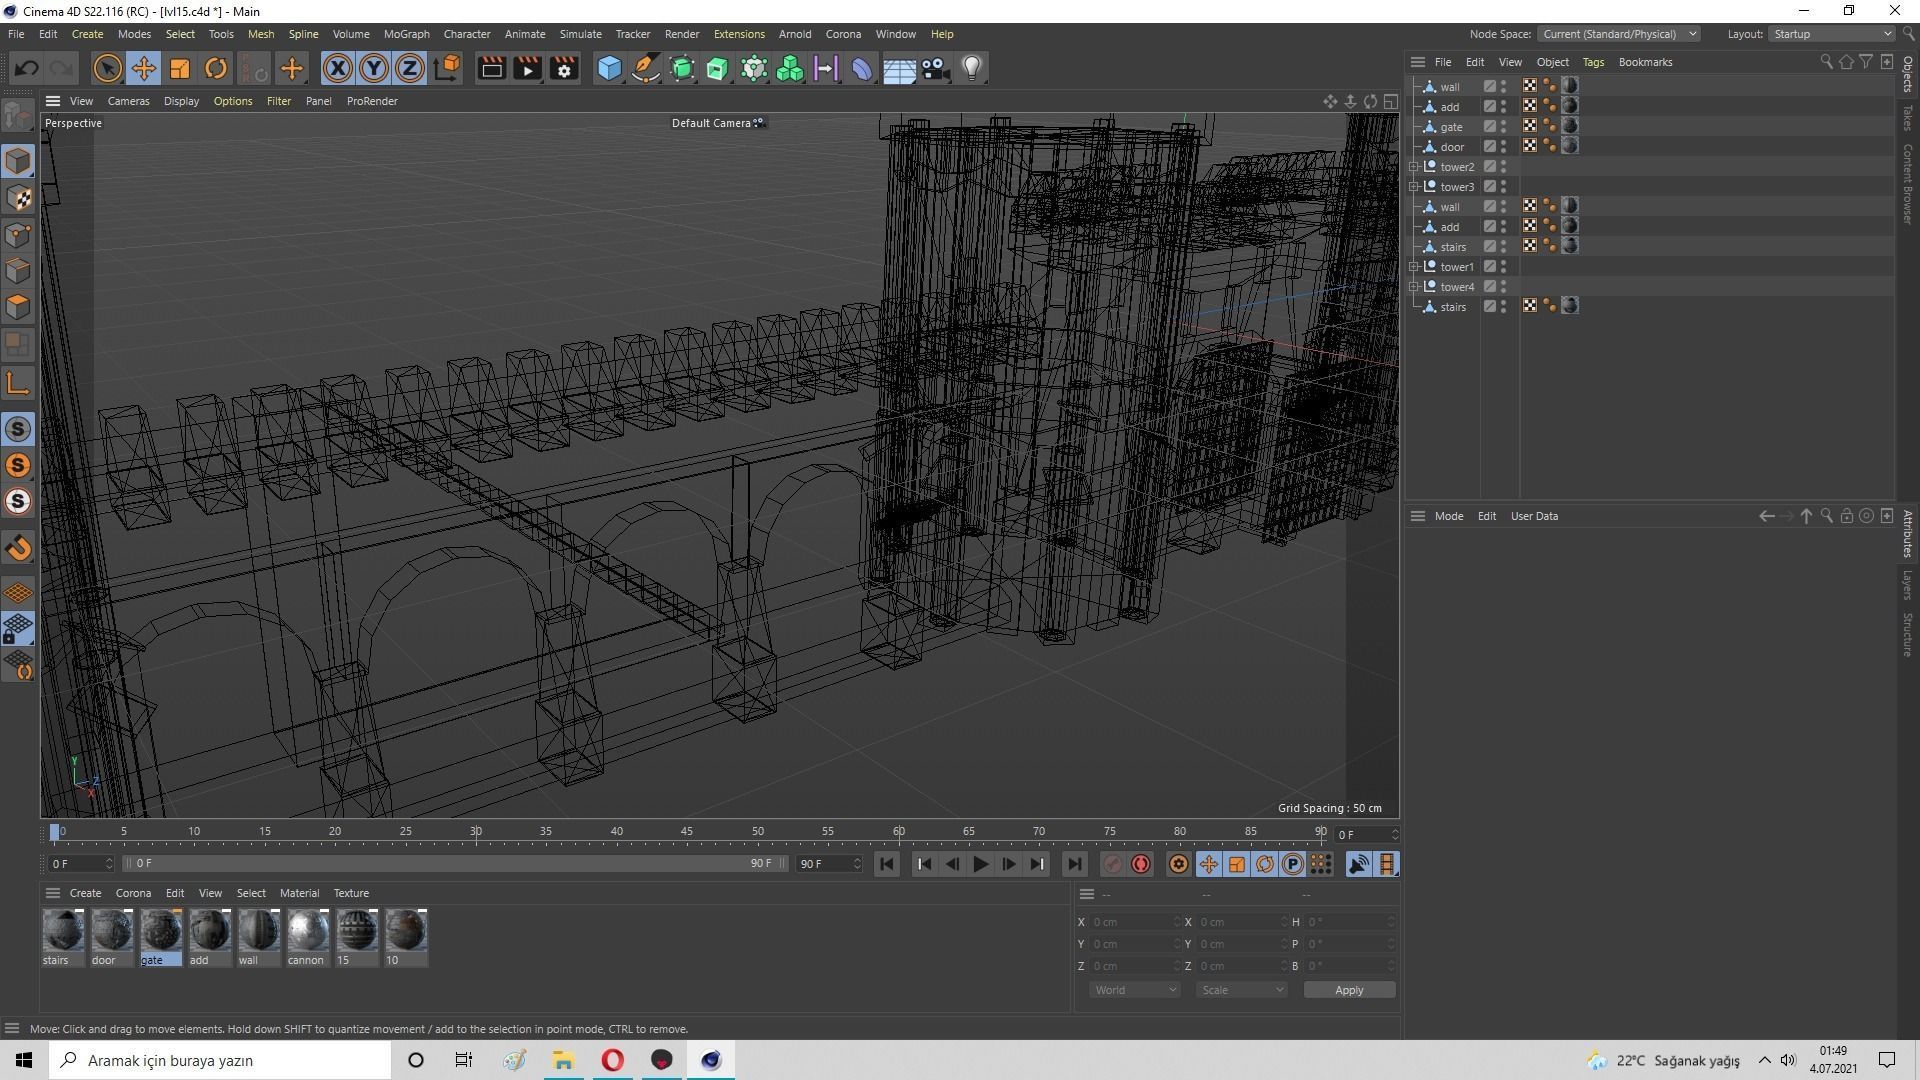Open World coordinate system dropdown

point(1135,990)
